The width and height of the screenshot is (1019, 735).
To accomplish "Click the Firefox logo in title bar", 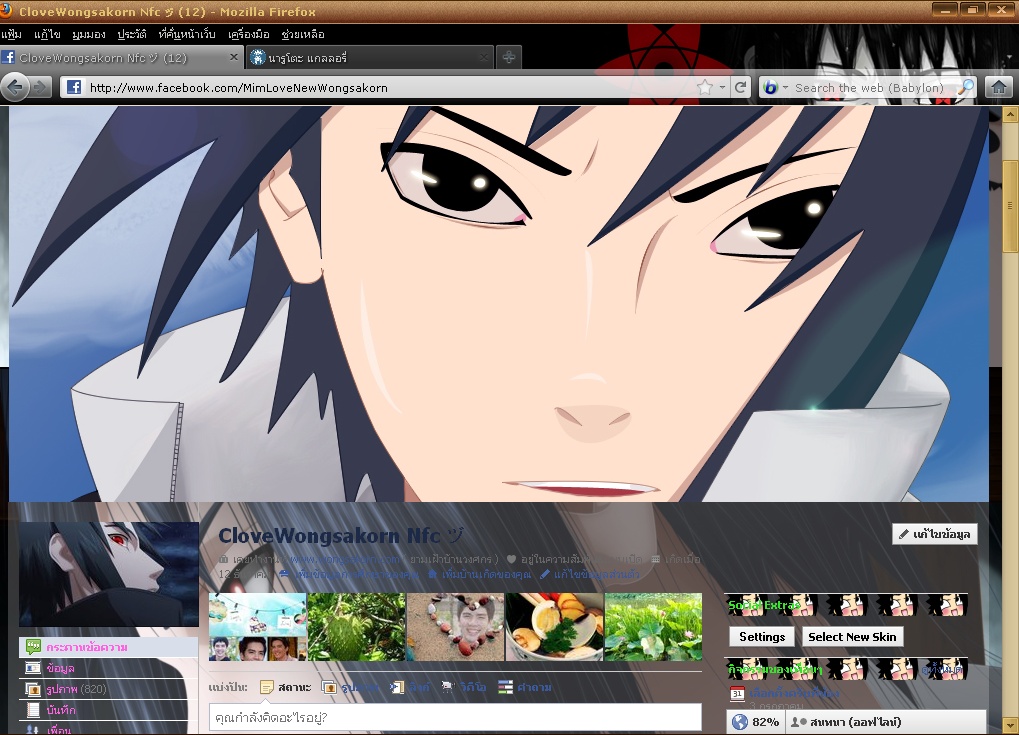I will coord(5,10).
